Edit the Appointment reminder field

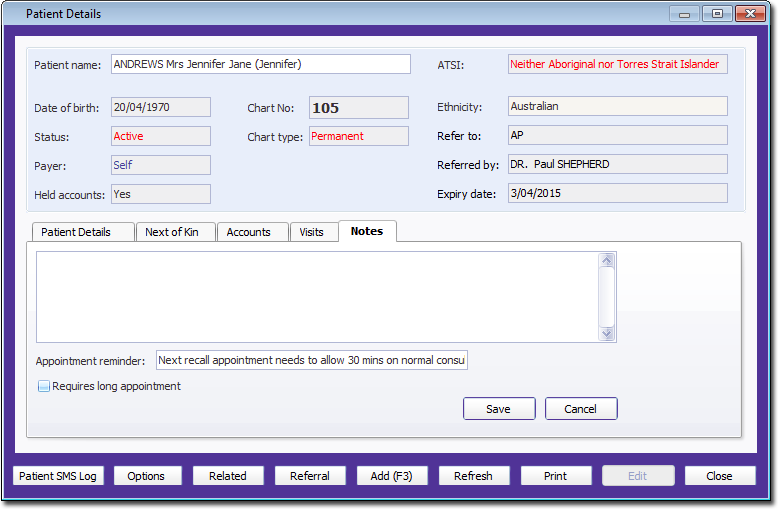coord(311,360)
